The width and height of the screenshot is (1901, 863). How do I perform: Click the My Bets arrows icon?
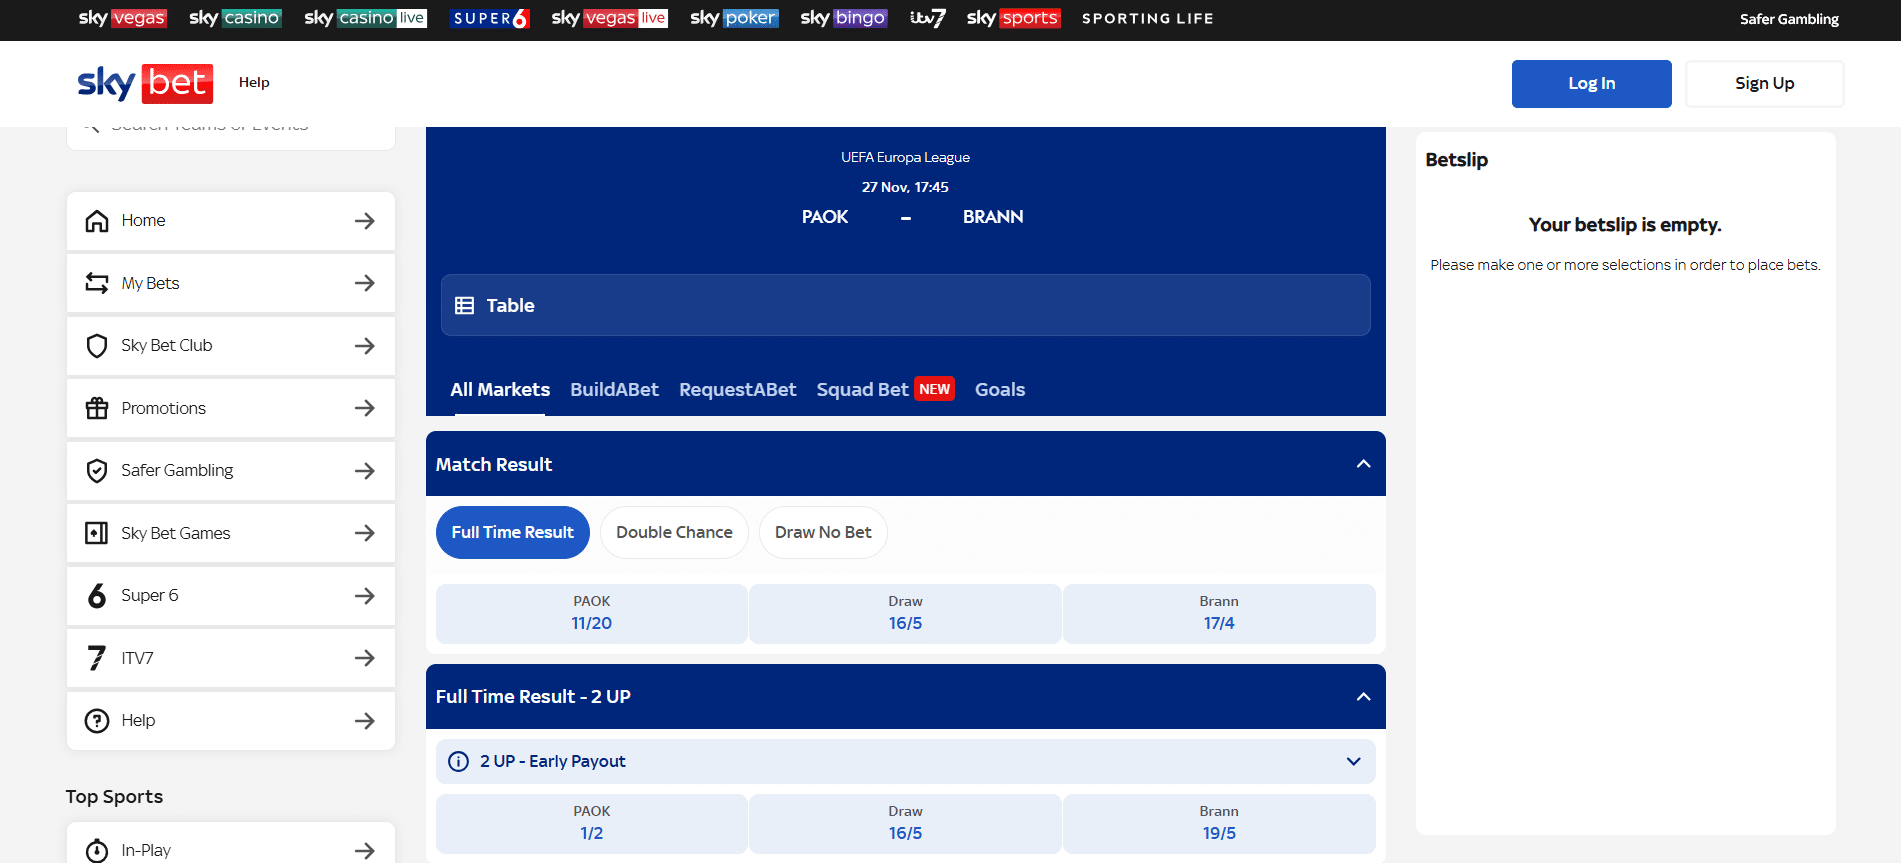[x=97, y=283]
